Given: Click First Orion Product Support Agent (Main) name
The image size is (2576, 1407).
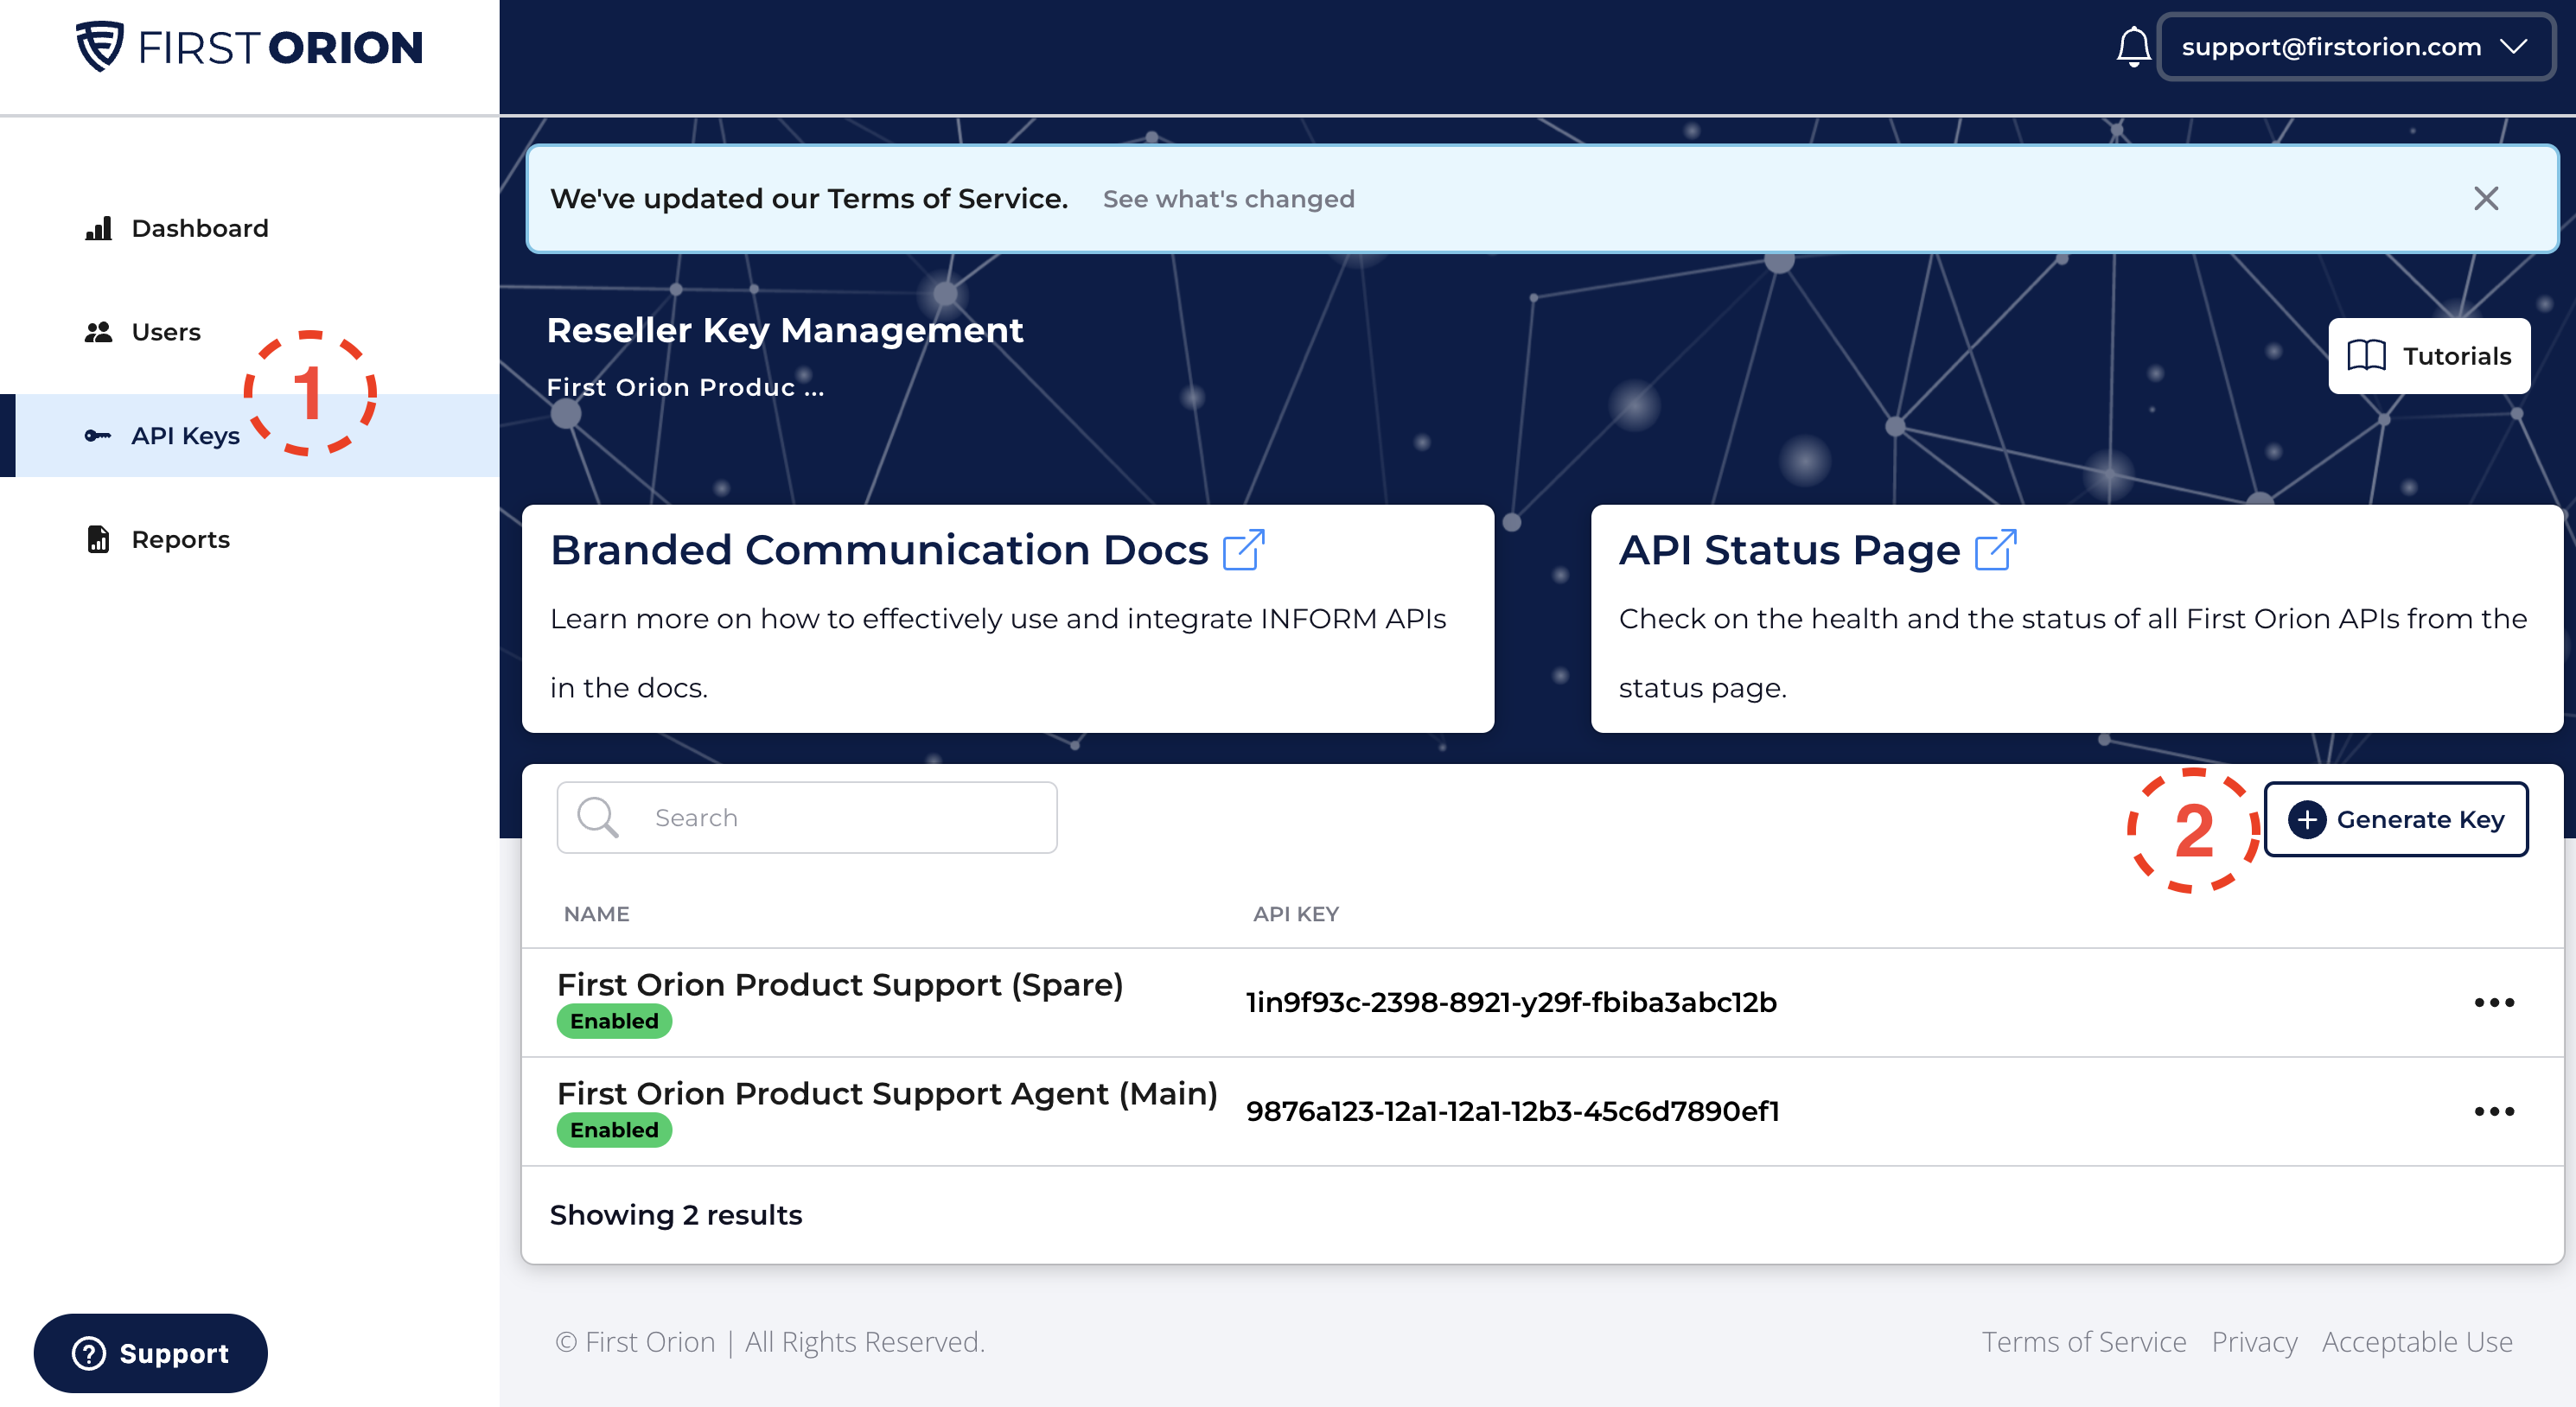Looking at the screenshot, I should [x=887, y=1094].
